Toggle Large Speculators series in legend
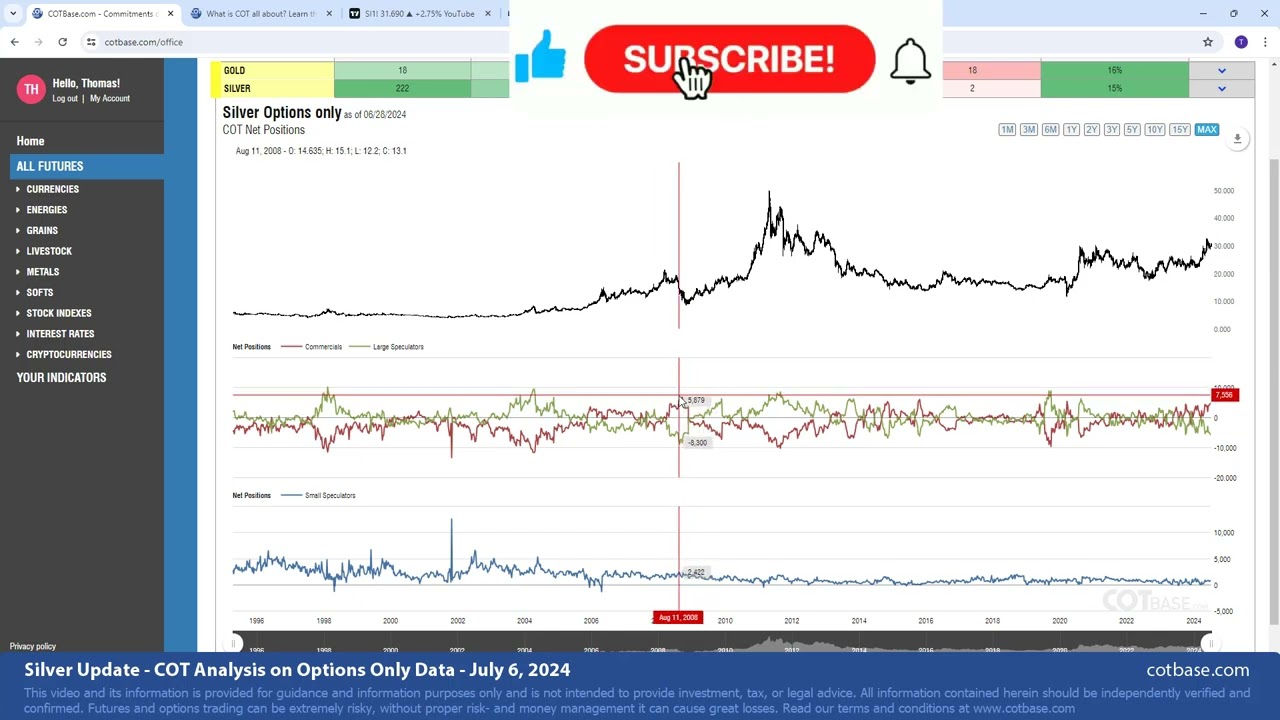The image size is (1280, 720). coord(386,347)
